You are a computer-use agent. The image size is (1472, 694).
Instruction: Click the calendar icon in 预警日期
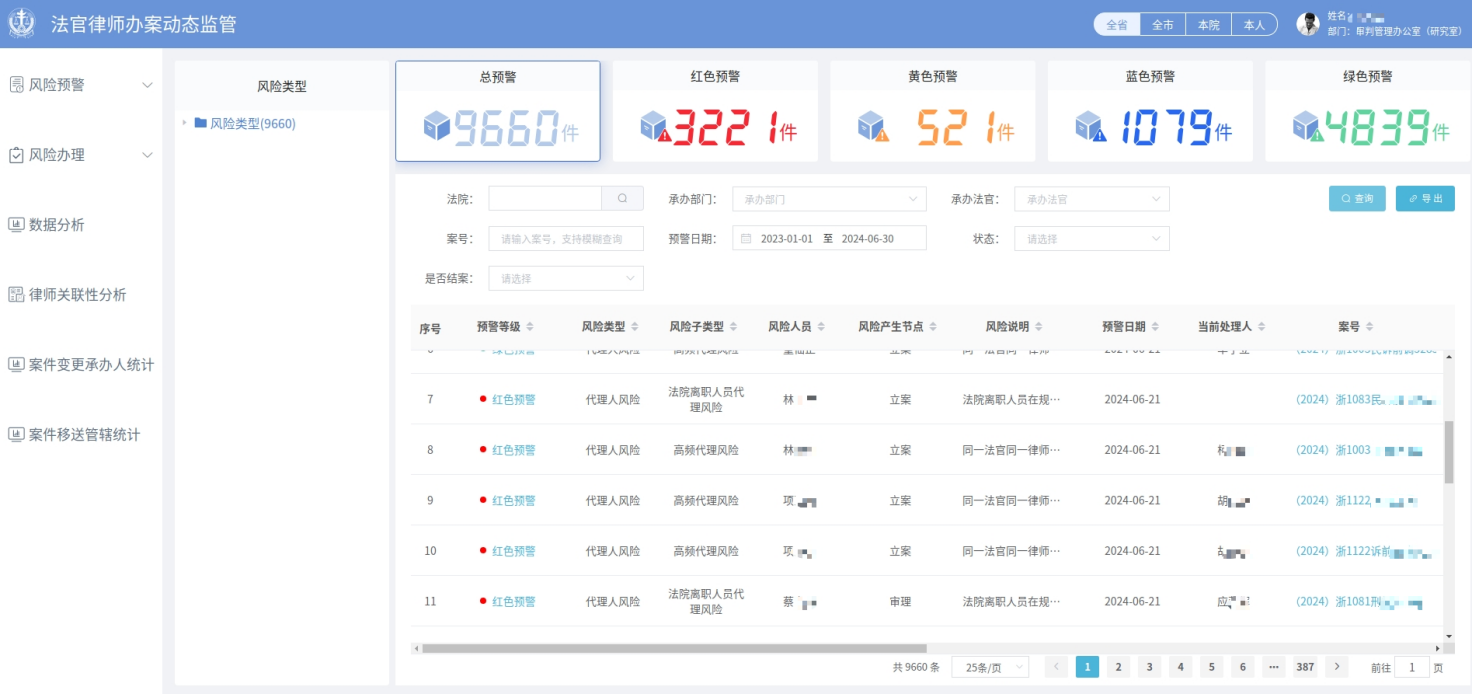[746, 239]
